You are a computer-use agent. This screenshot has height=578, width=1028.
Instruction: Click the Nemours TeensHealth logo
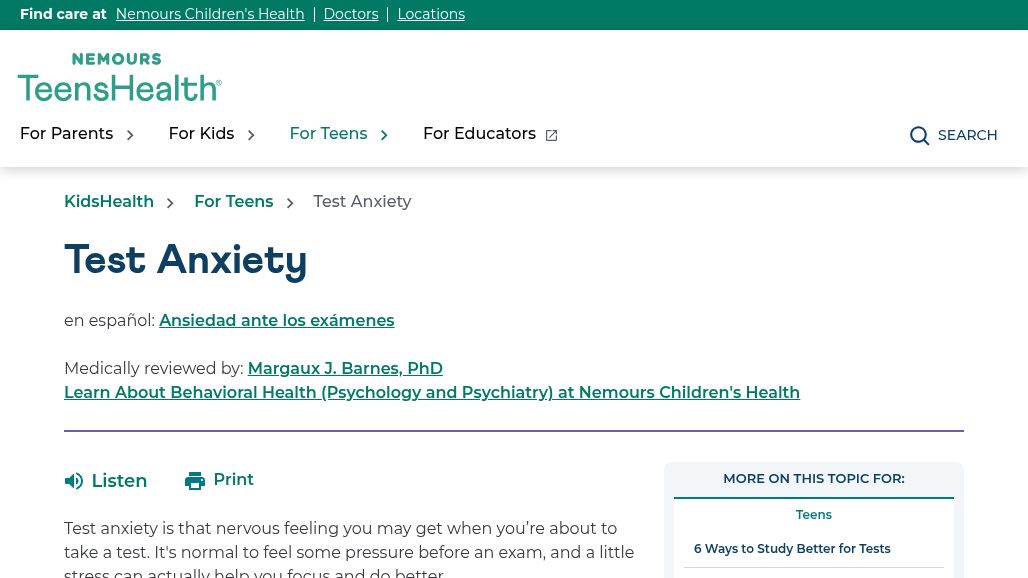click(119, 78)
